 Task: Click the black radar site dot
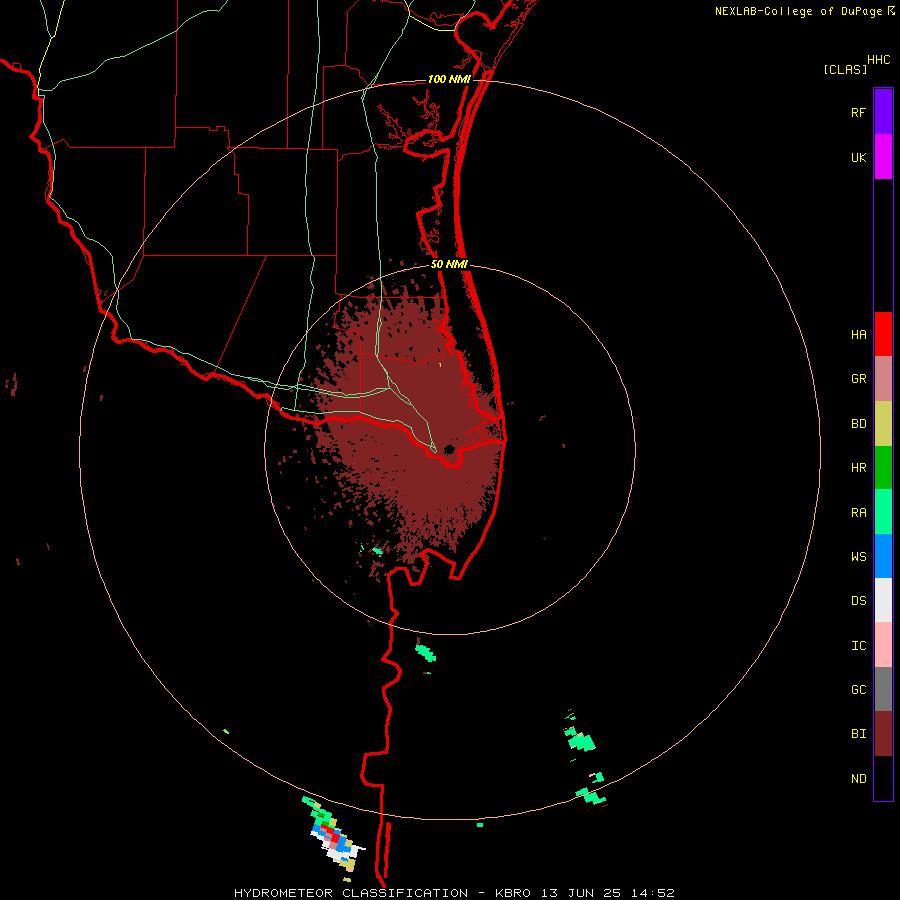tap(449, 449)
